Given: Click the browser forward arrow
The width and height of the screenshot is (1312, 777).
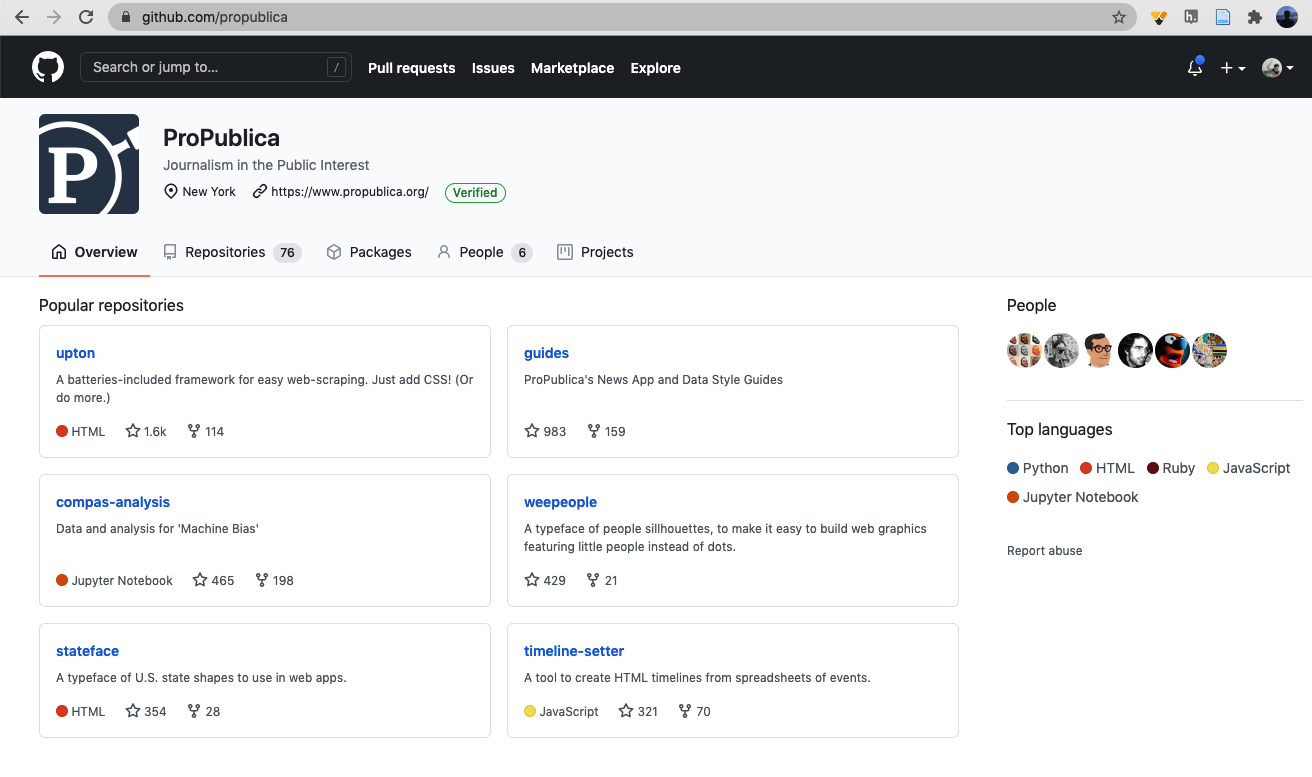Looking at the screenshot, I should pos(54,17).
